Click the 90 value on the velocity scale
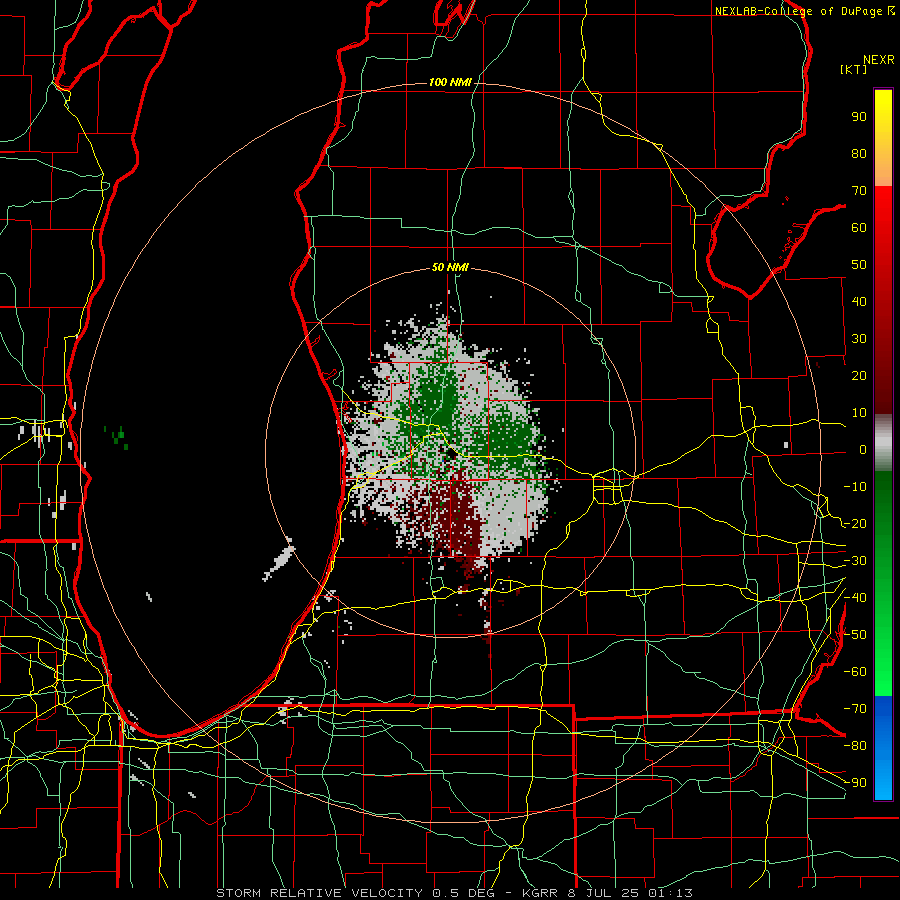The width and height of the screenshot is (900, 900). click(859, 117)
